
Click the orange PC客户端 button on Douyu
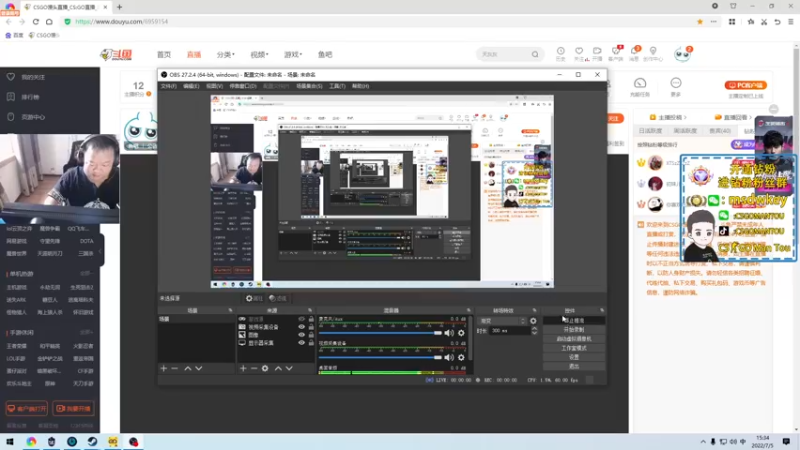745,85
